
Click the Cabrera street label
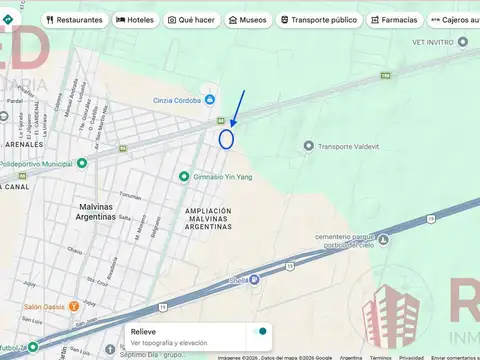[58, 102]
